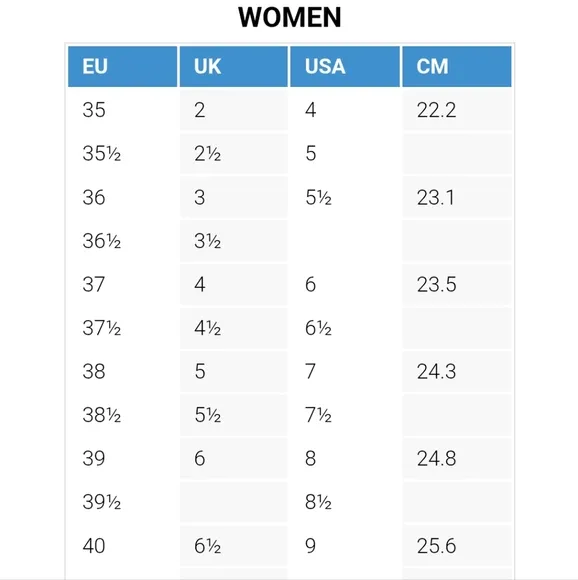578x580 pixels.
Task: Select EU size 39½ cell
Action: point(122,502)
